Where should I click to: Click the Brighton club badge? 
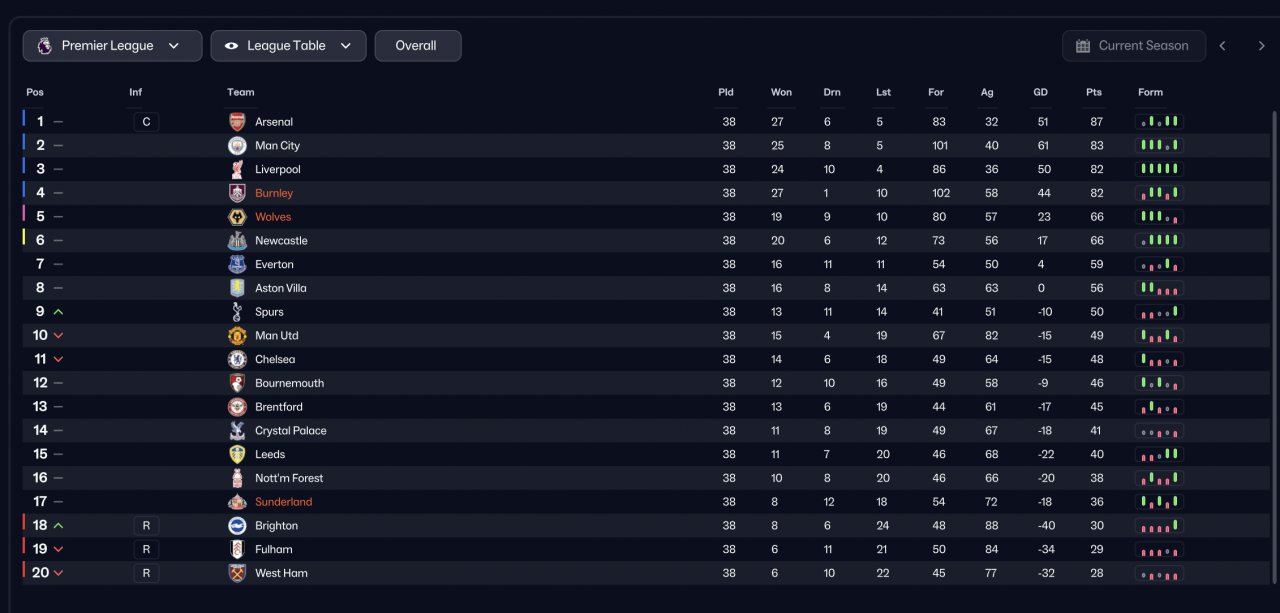(237, 526)
